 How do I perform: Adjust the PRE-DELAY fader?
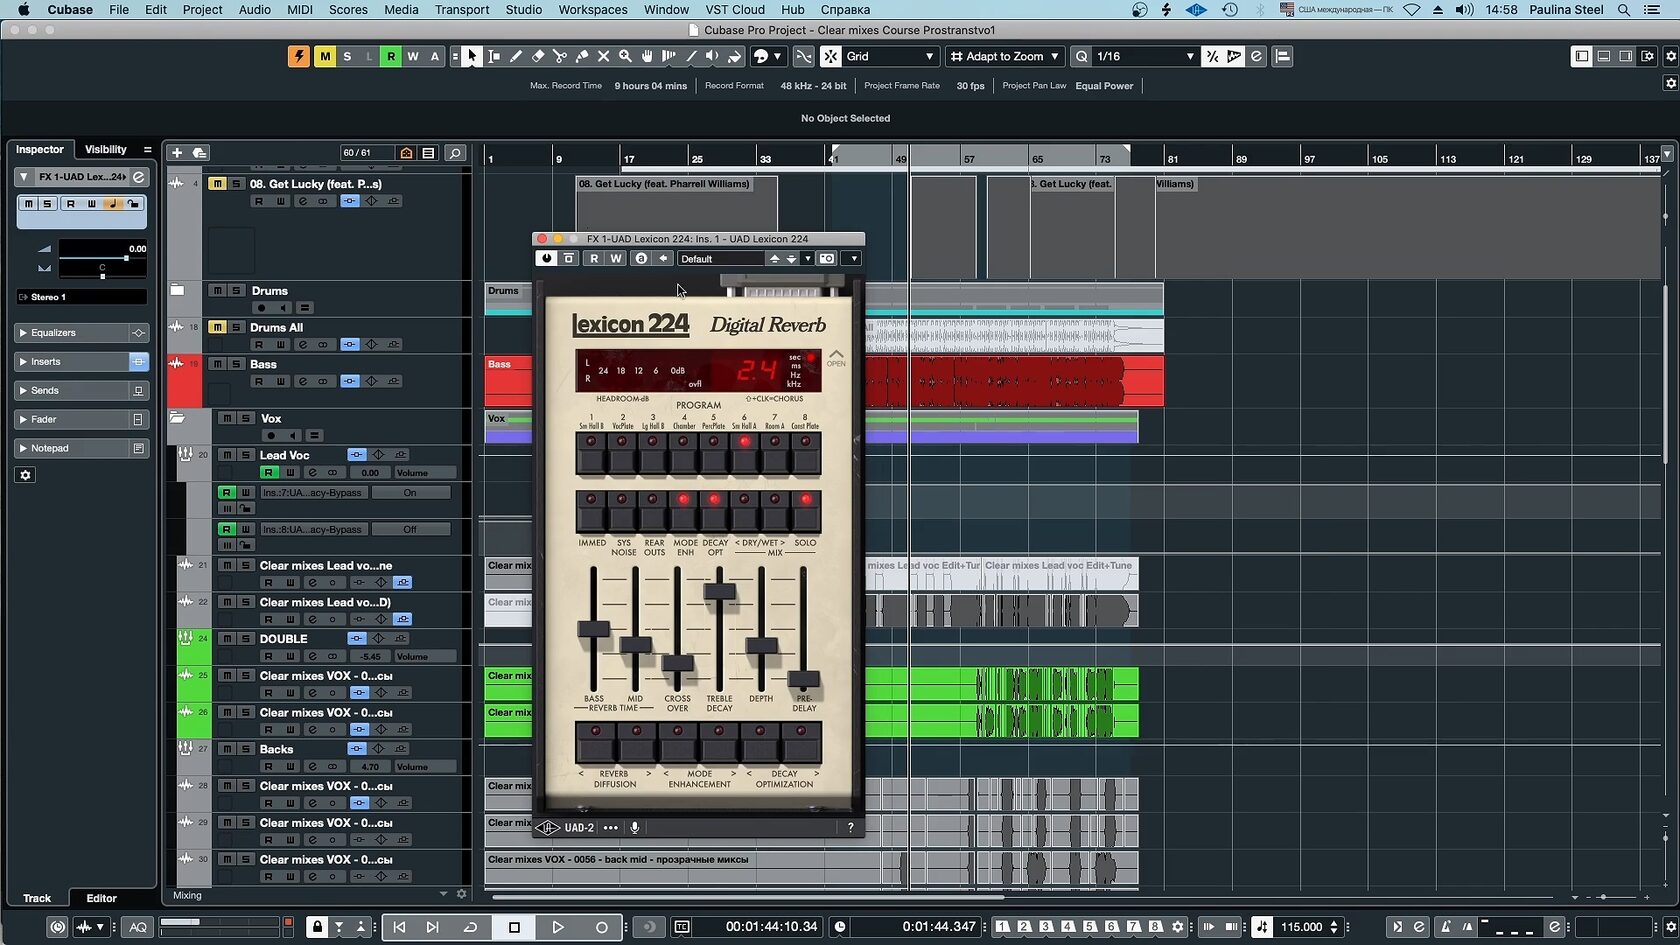click(x=803, y=678)
